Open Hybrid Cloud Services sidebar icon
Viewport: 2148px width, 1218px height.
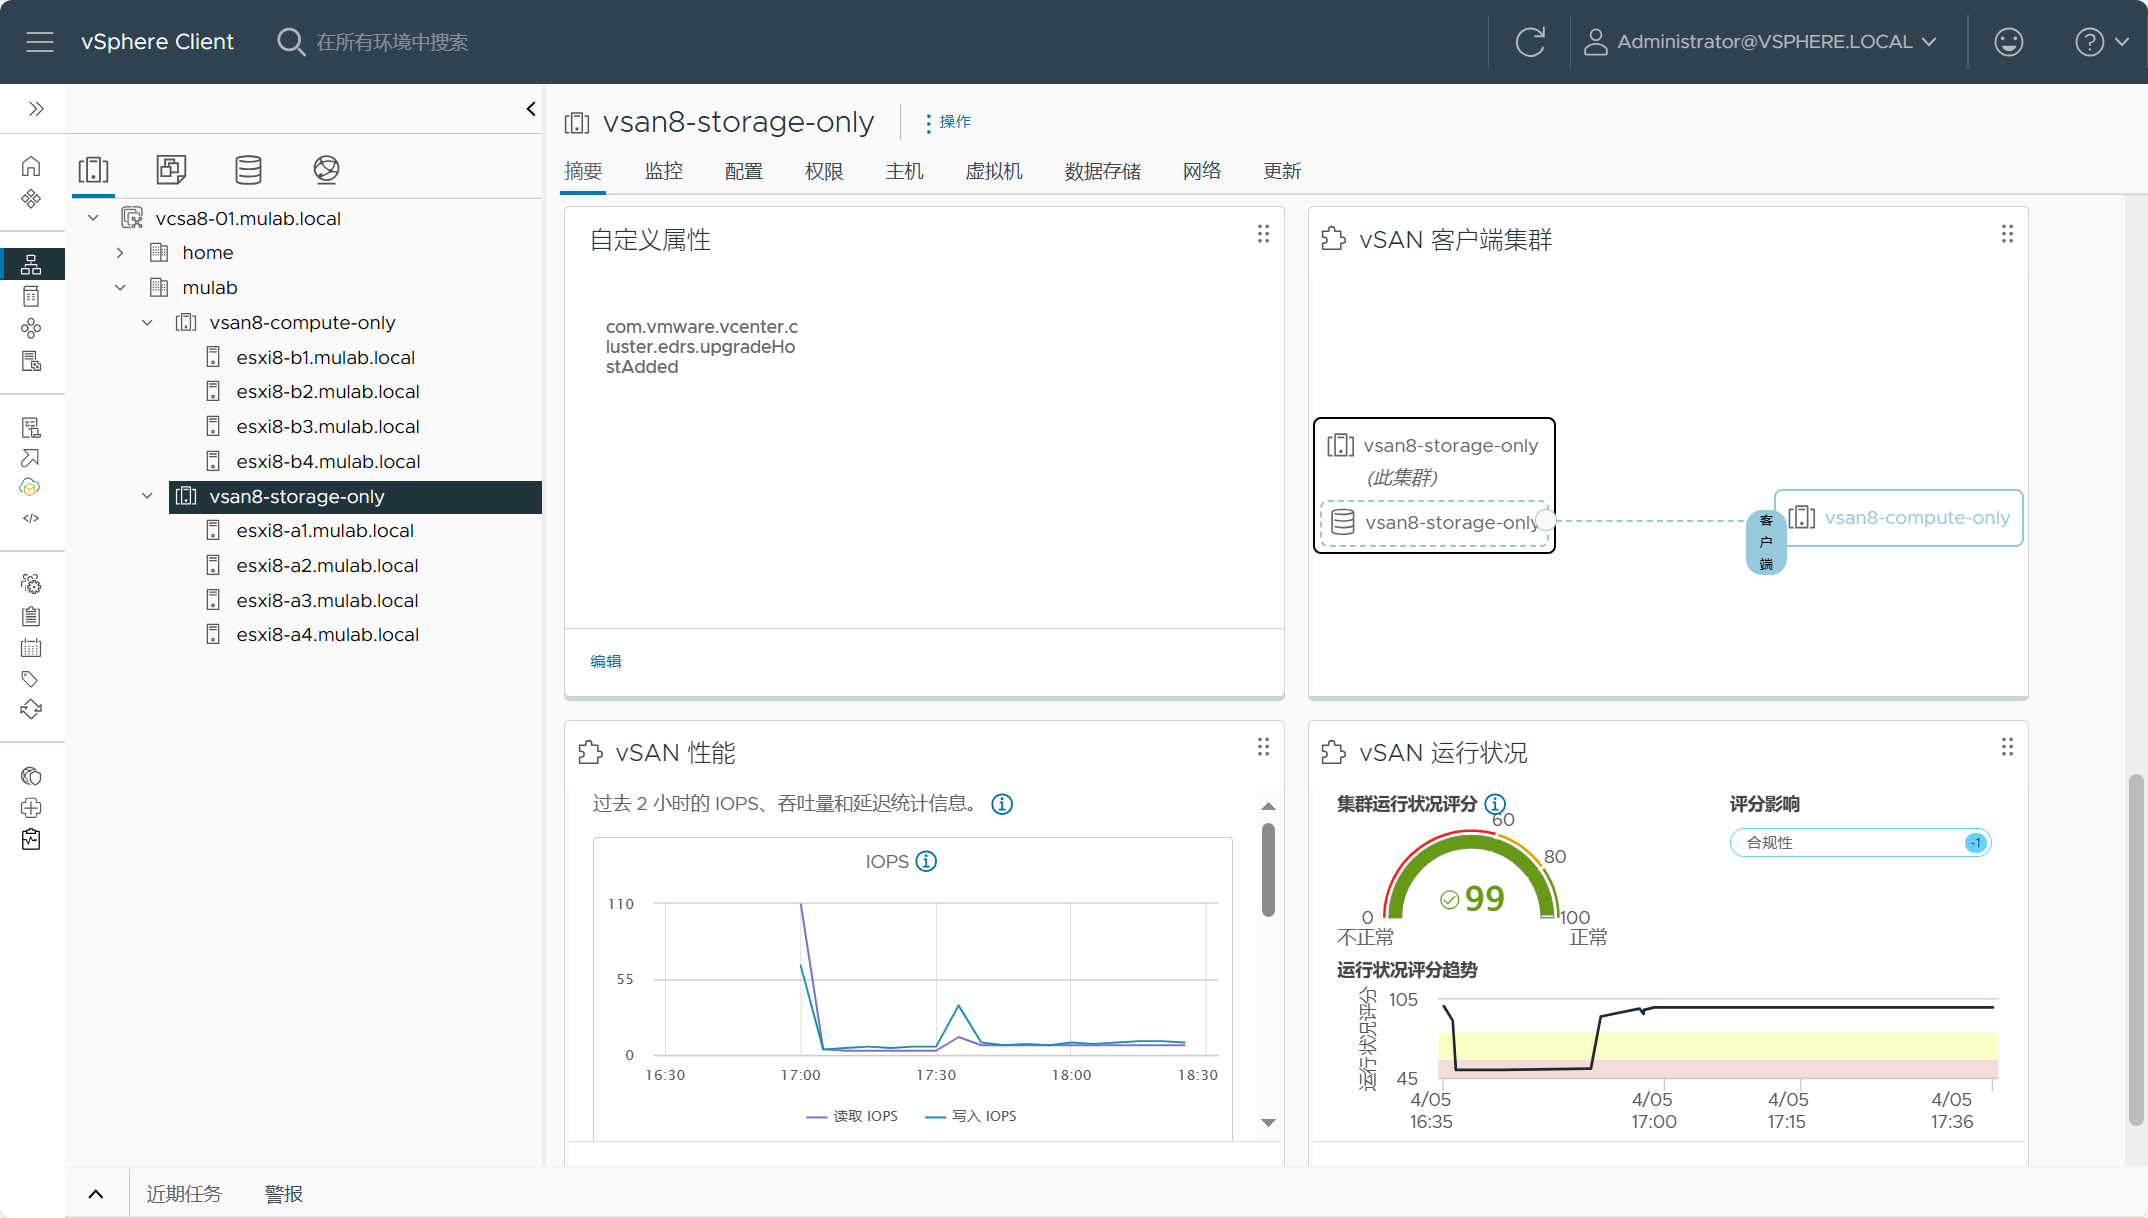[x=31, y=488]
